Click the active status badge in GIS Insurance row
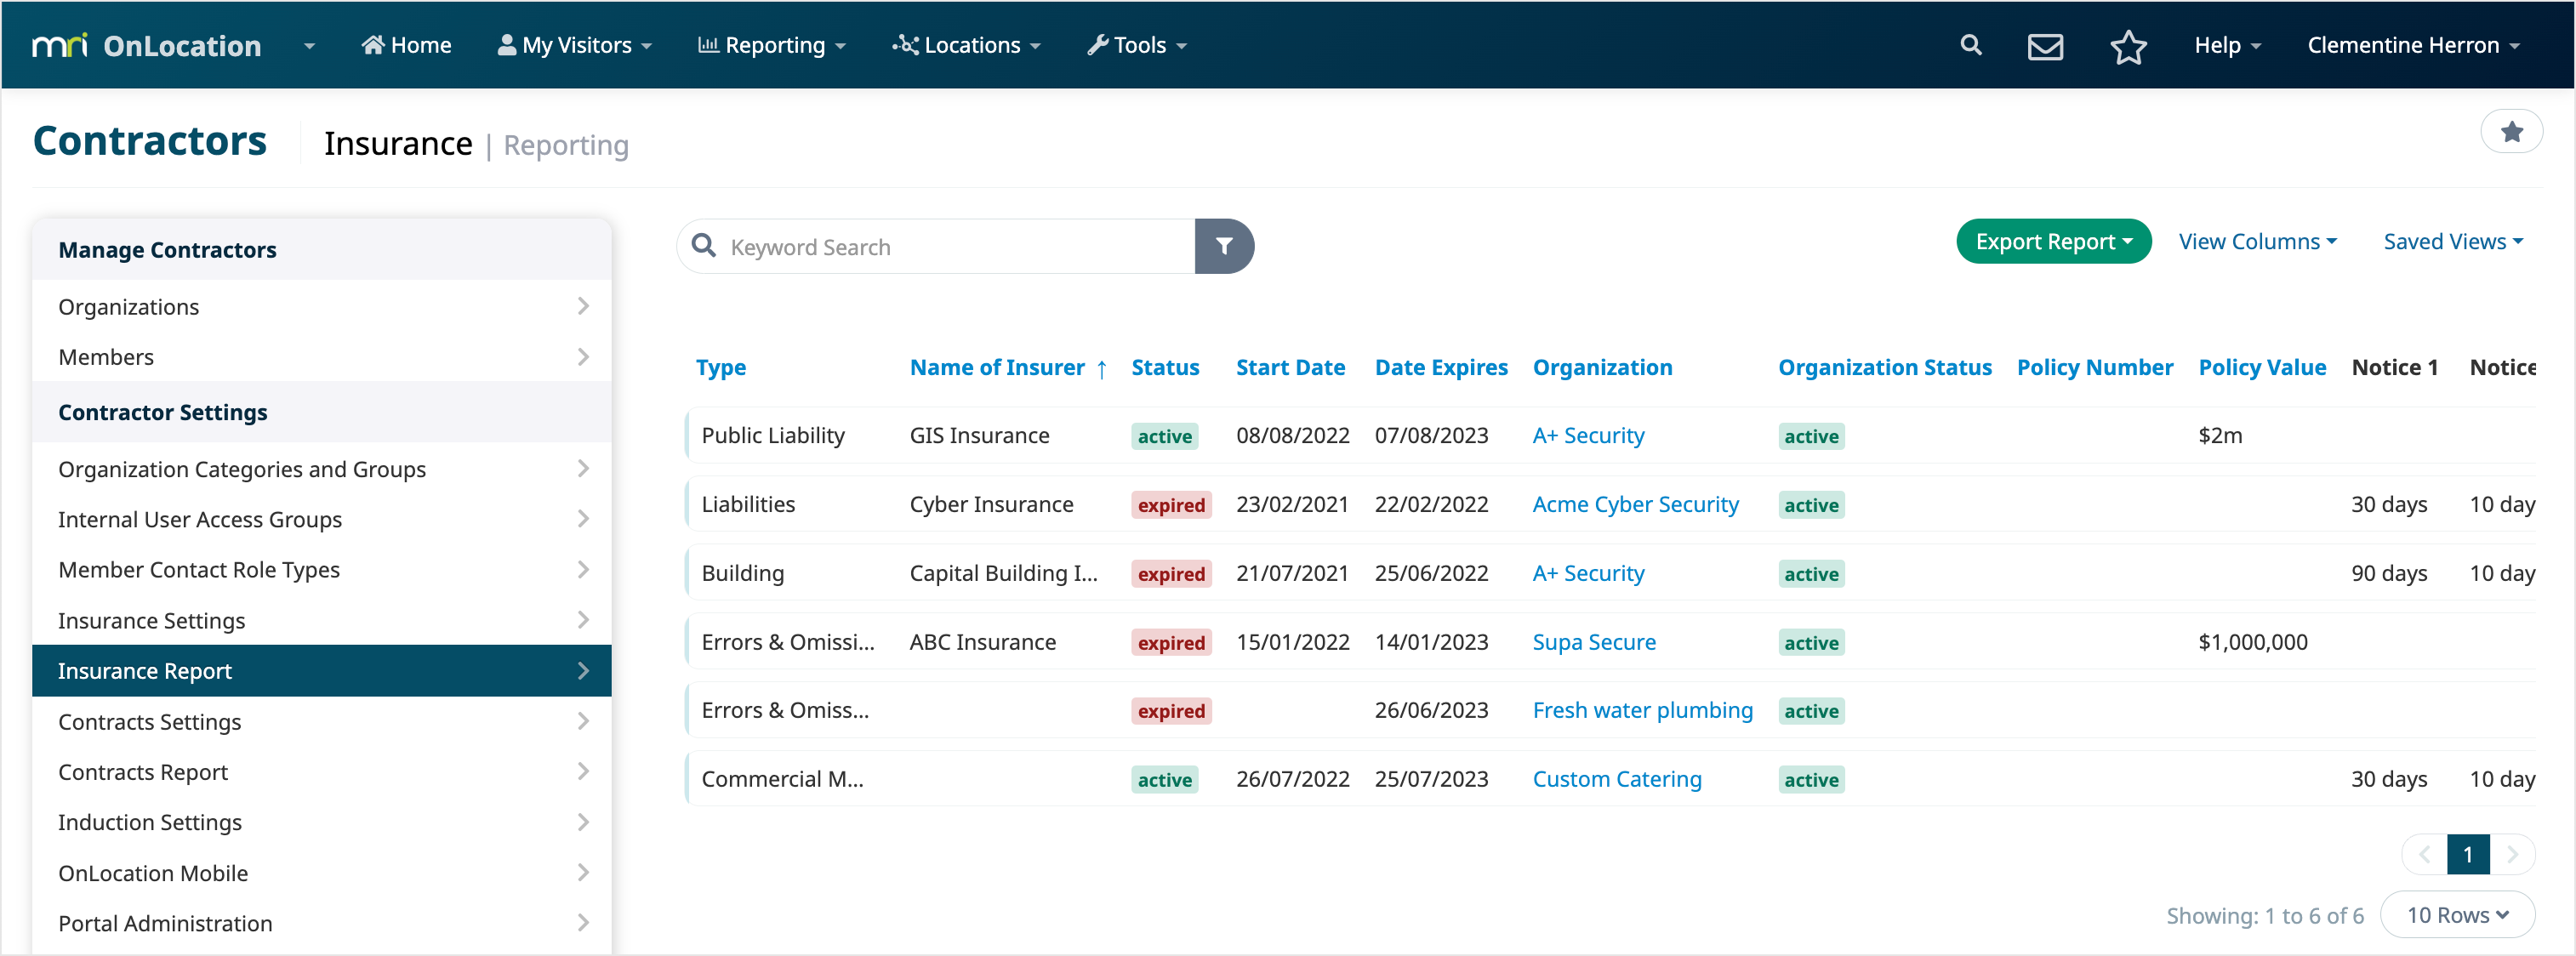 (1164, 436)
